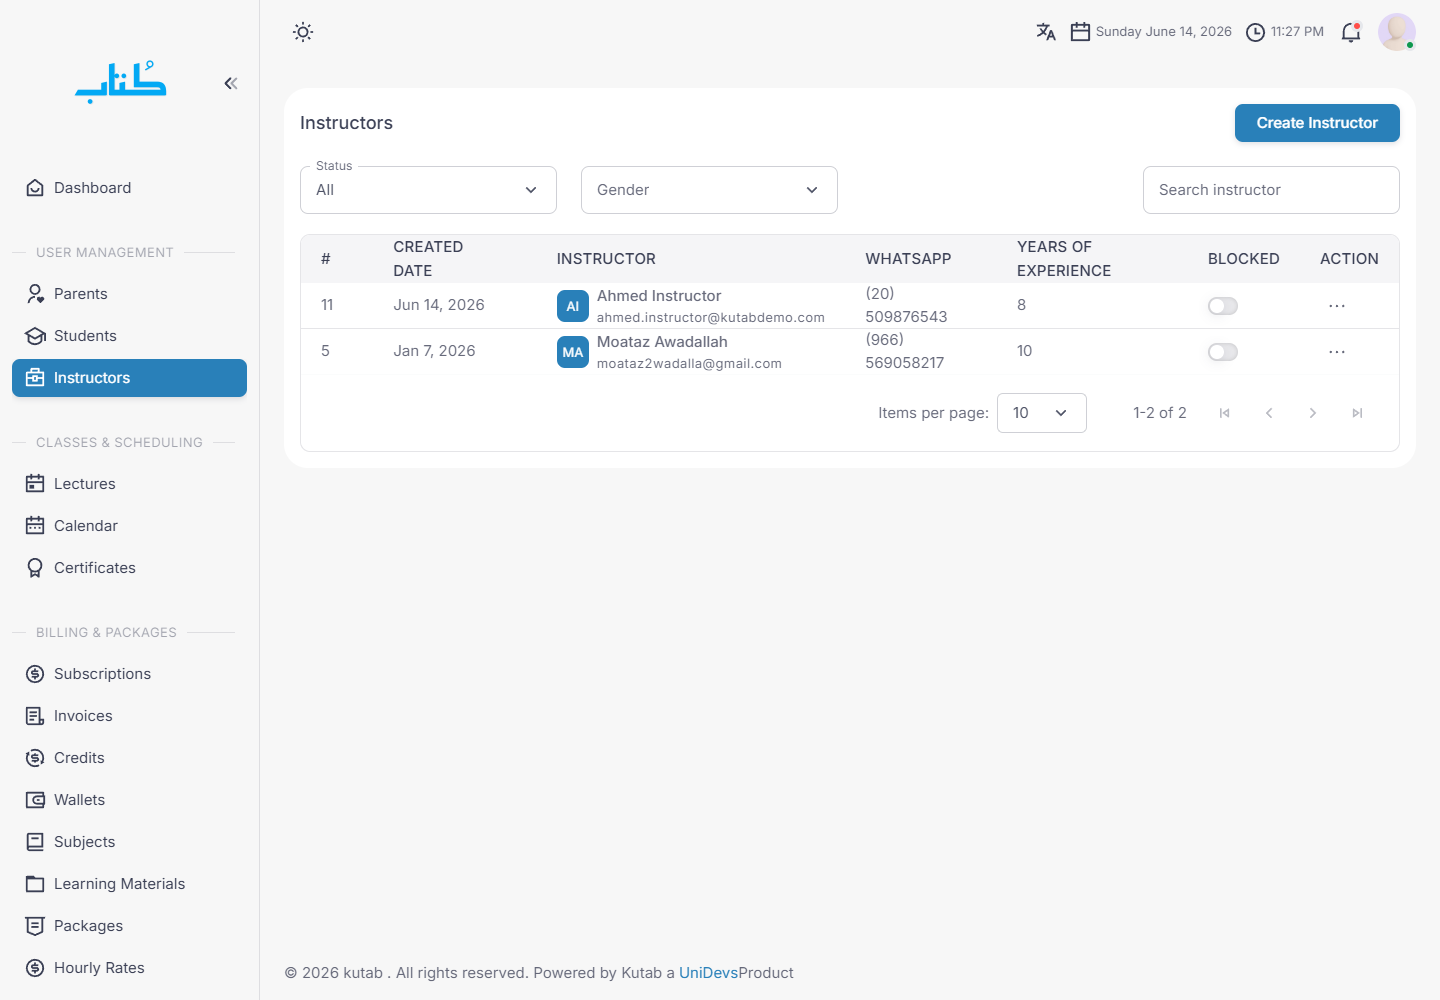Collapse the sidebar with double-chevron icon
Screen dimensions: 1440x1000
[x=231, y=83]
